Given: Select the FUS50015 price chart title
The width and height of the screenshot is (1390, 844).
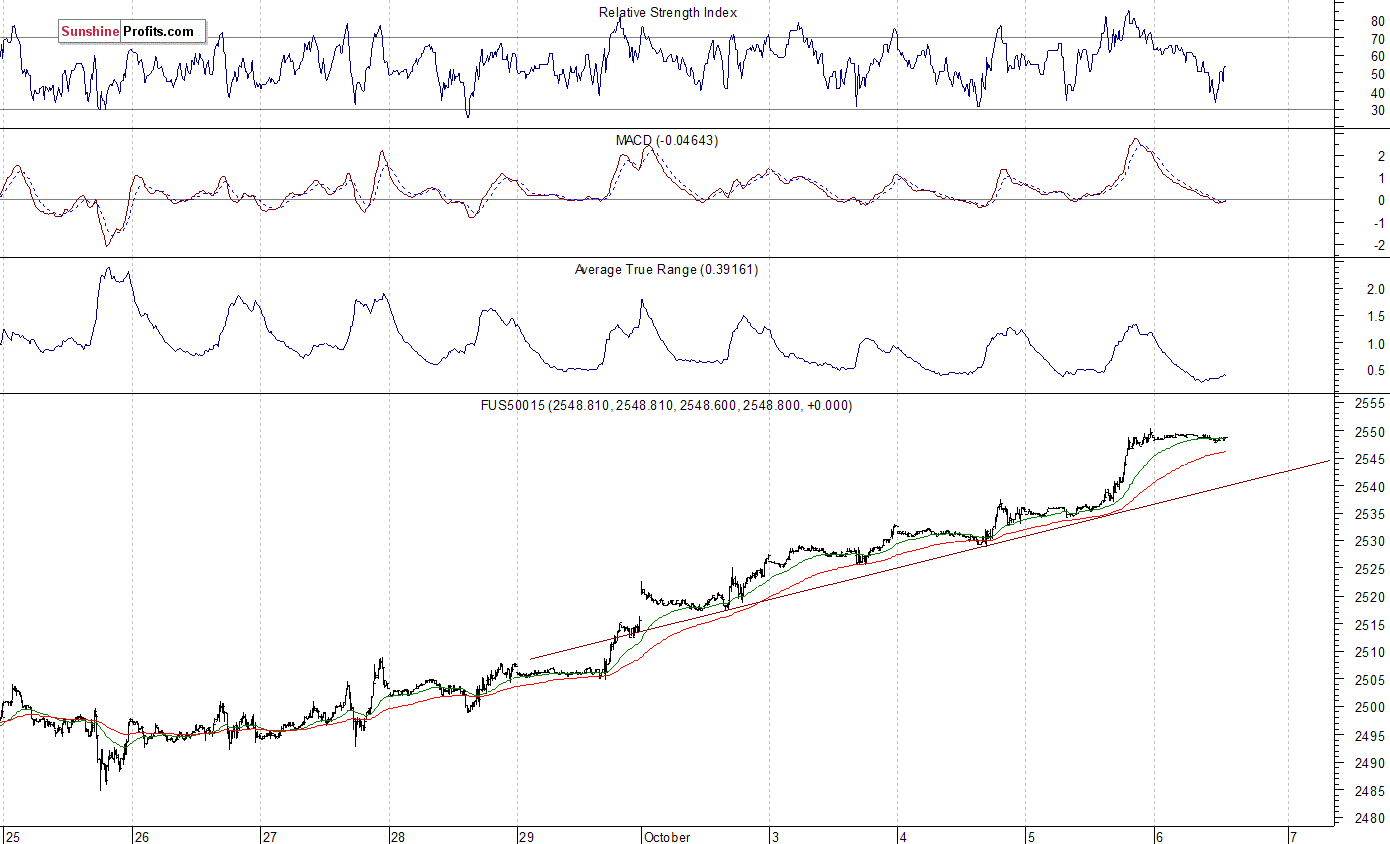Looking at the screenshot, I should (666, 406).
